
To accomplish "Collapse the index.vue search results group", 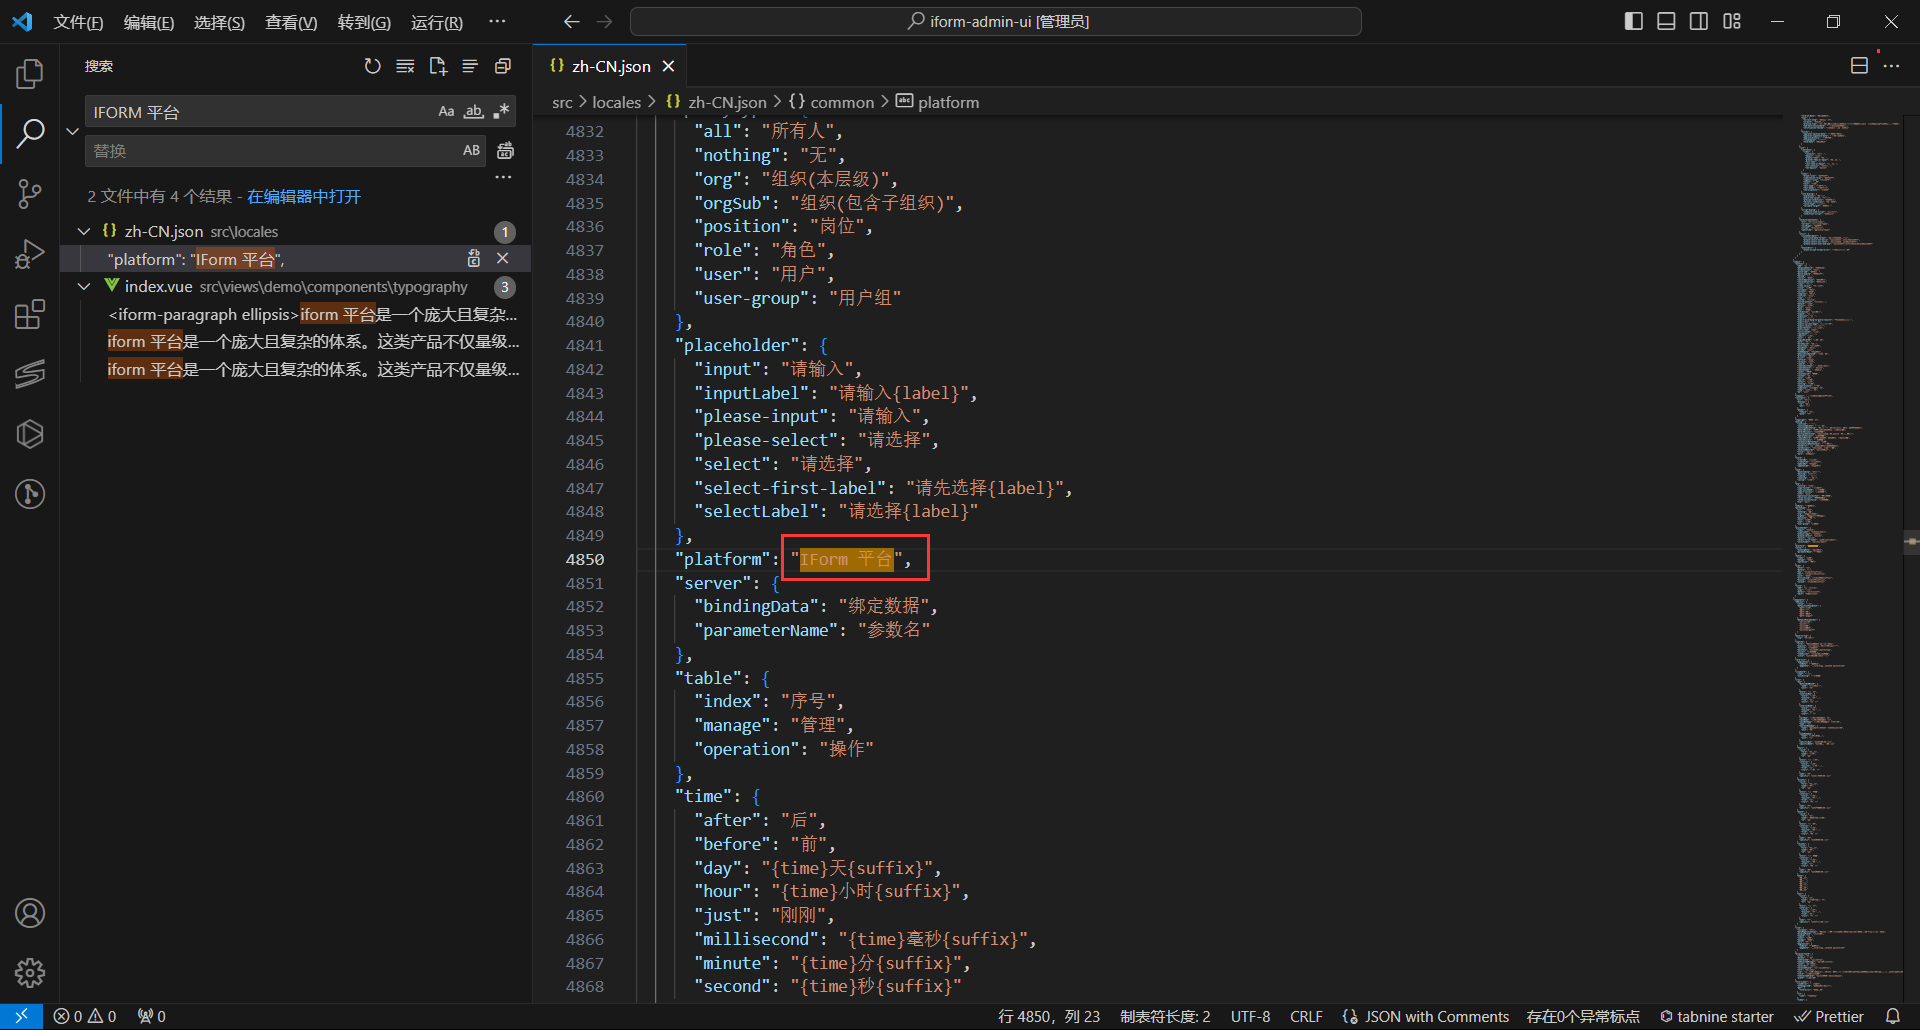I will tap(84, 287).
